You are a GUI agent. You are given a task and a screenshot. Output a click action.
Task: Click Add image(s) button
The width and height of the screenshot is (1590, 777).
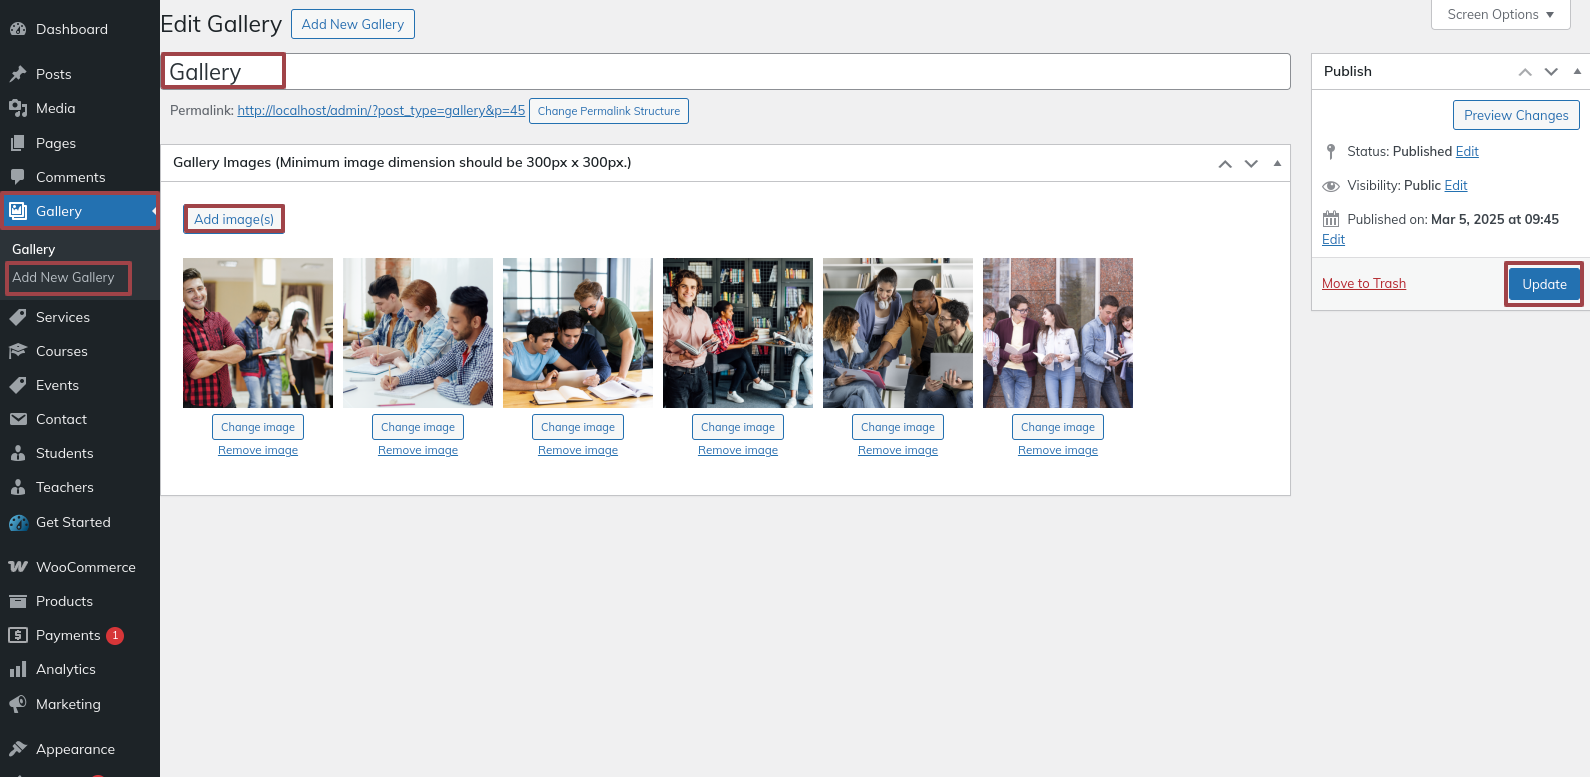pyautogui.click(x=234, y=219)
